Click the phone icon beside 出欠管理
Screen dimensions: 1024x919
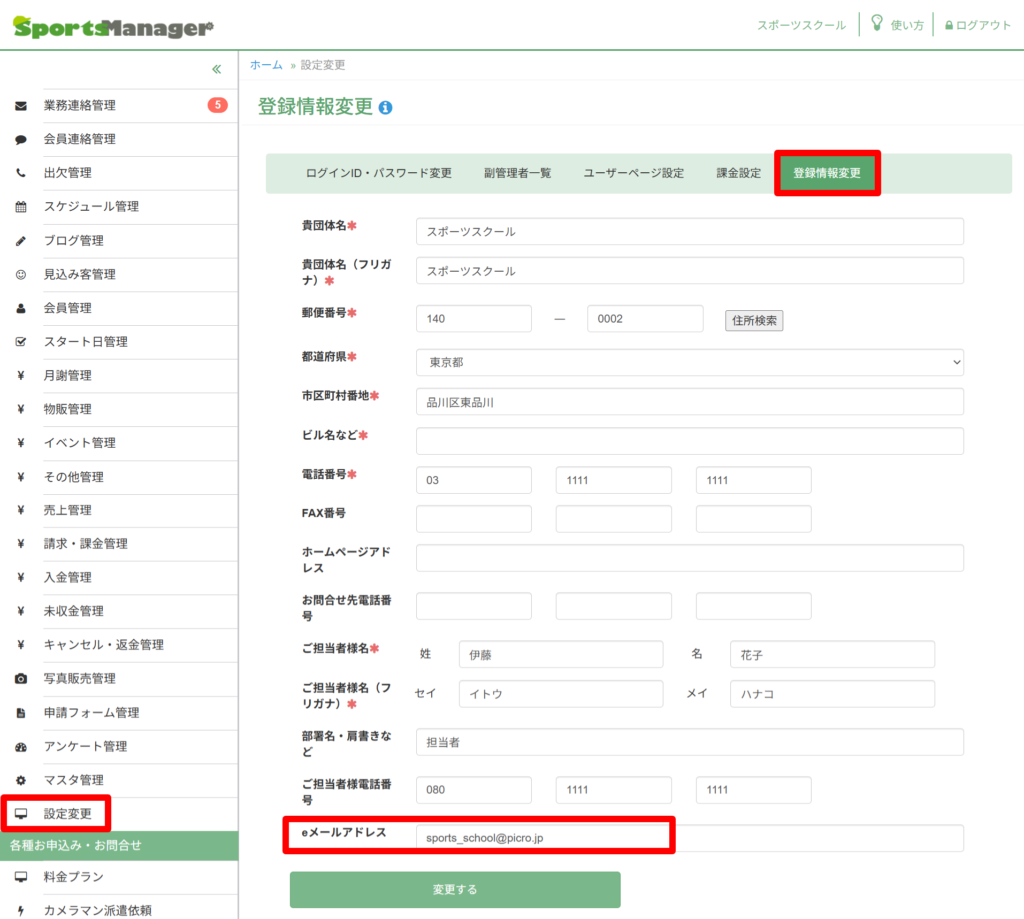point(21,173)
